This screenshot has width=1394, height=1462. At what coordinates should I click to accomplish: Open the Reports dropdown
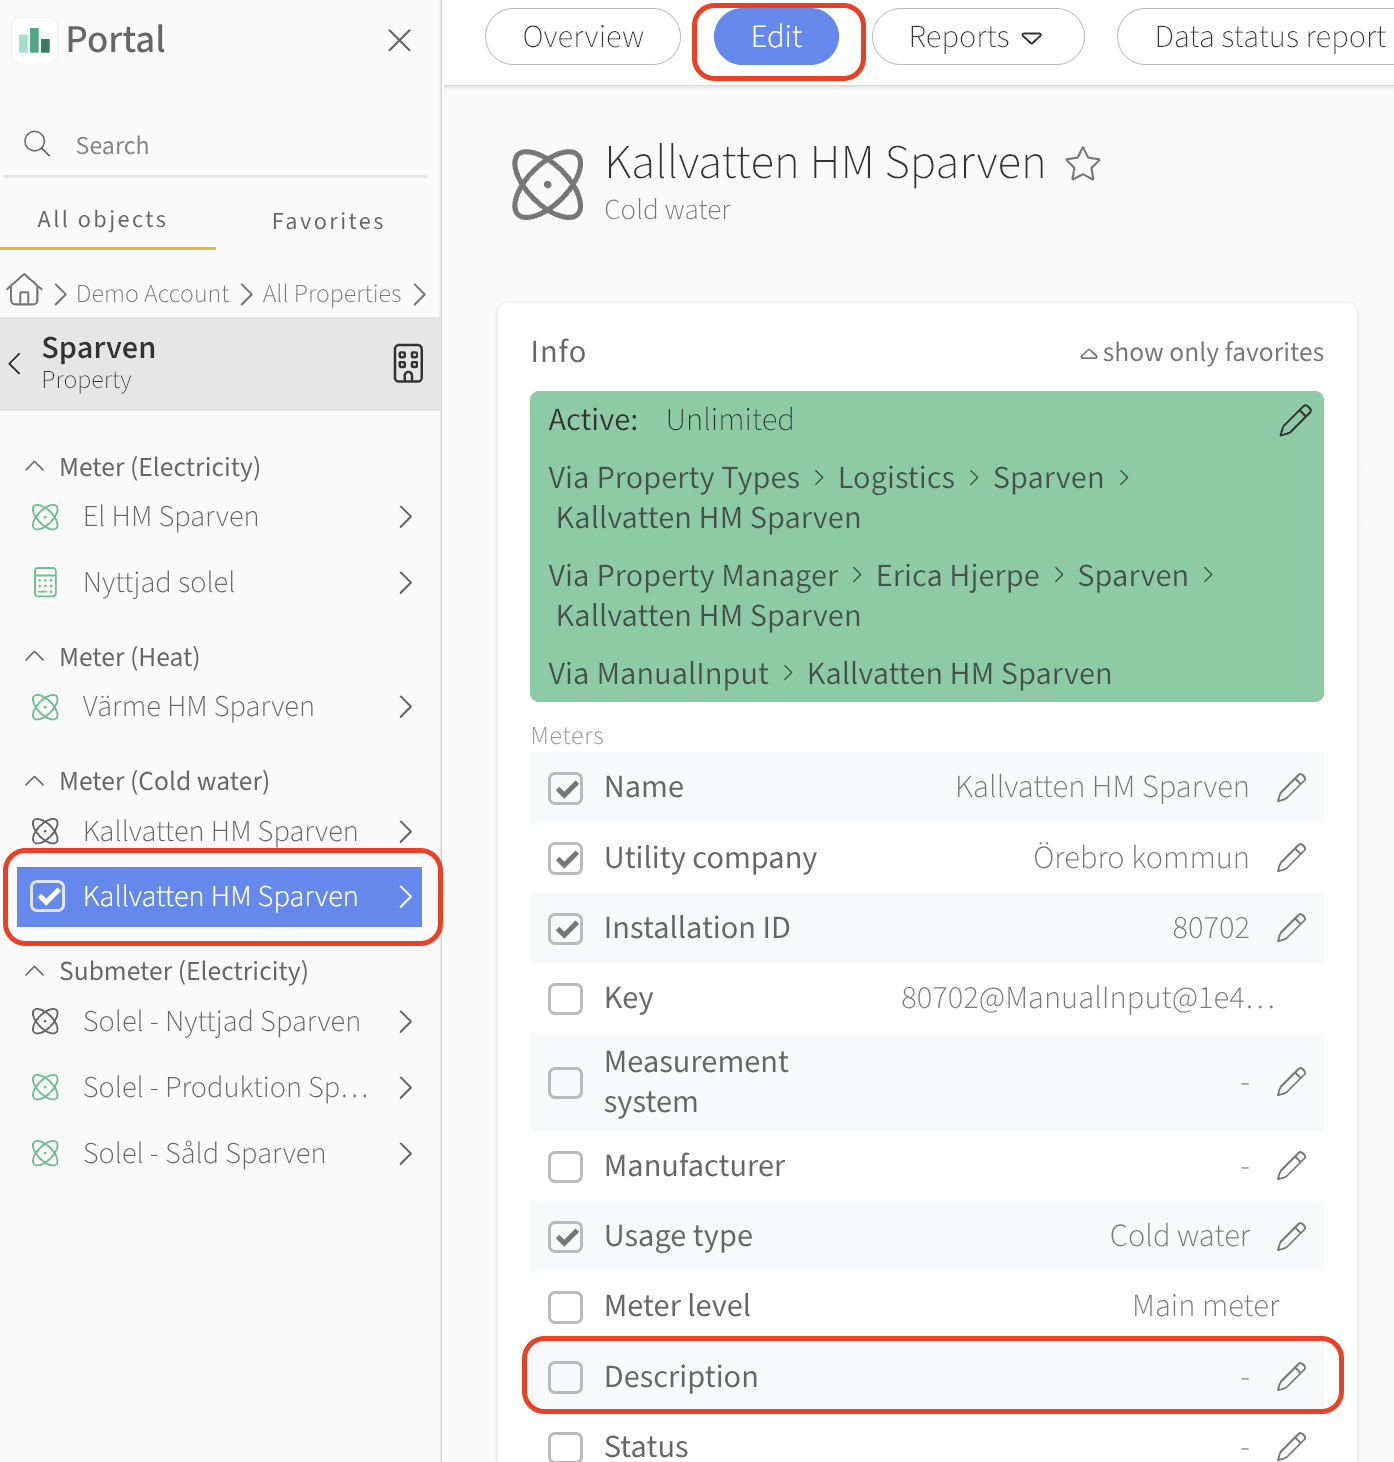[x=977, y=37]
